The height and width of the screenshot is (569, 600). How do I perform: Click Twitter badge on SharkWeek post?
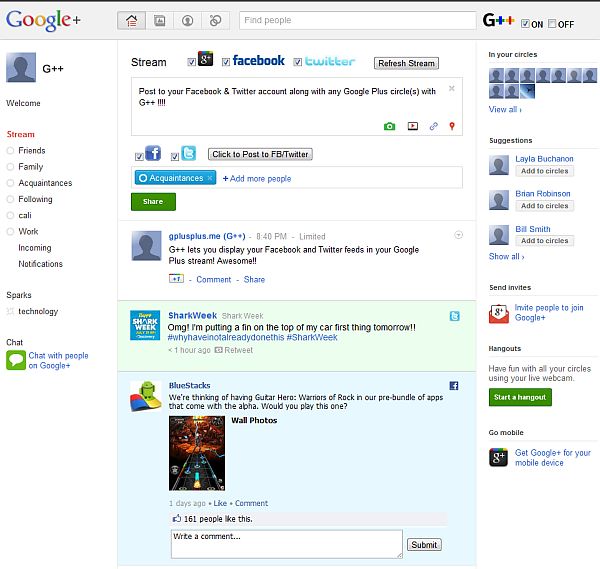(454, 316)
